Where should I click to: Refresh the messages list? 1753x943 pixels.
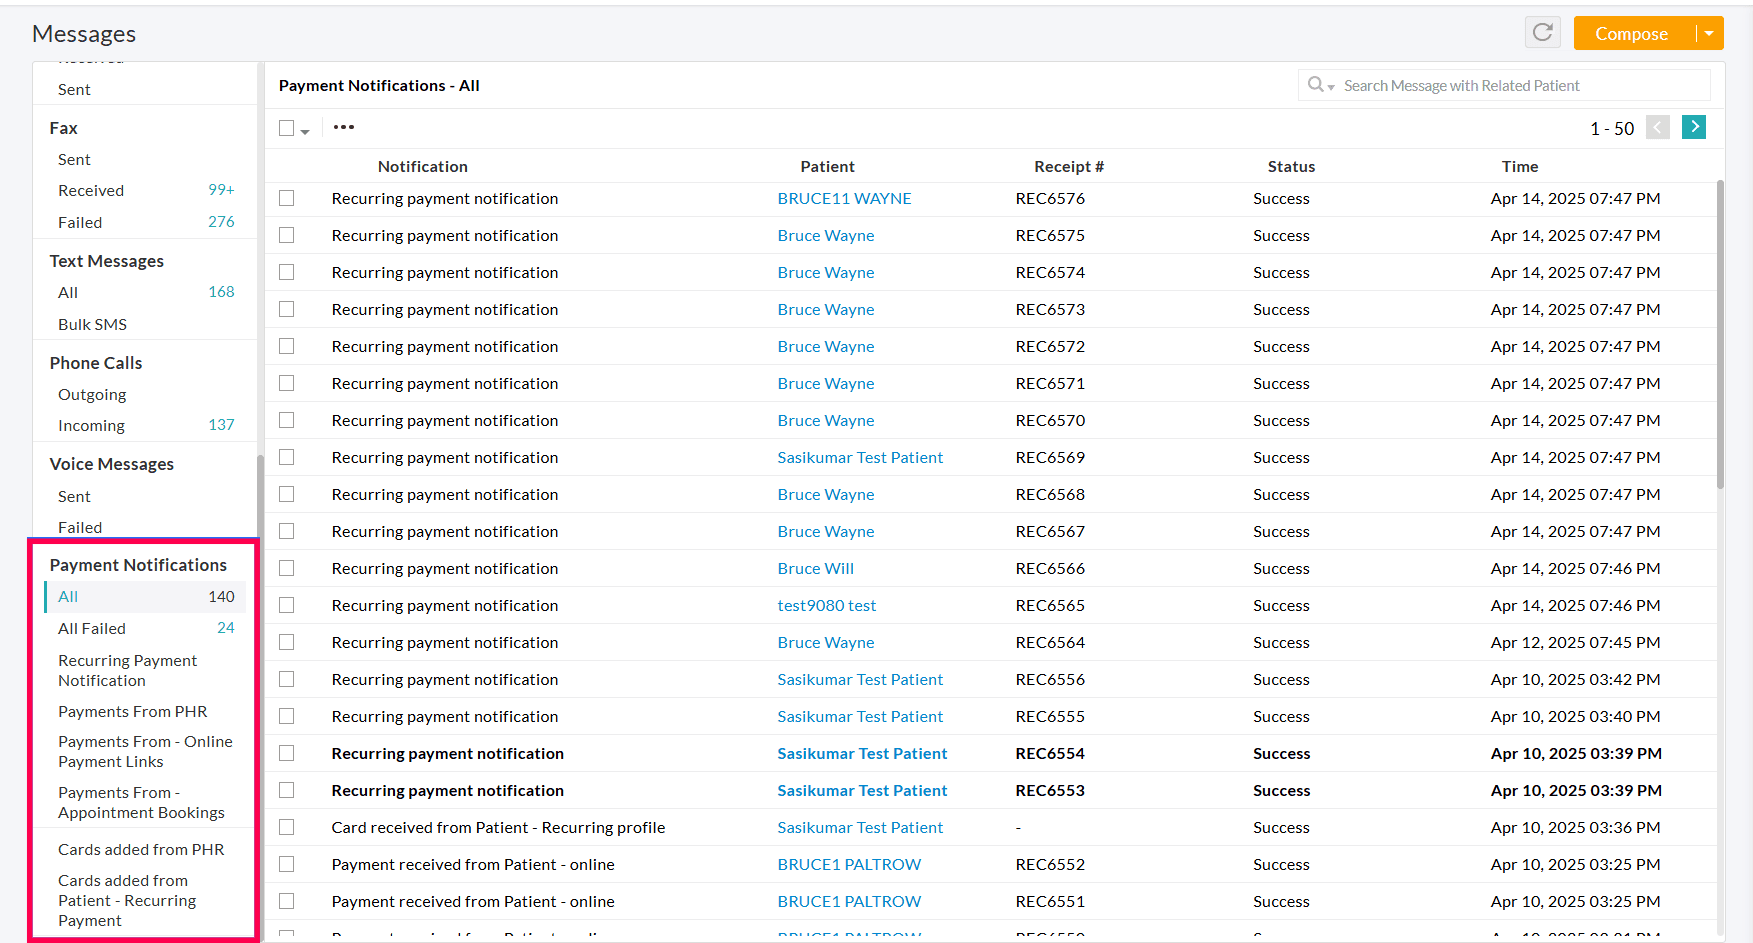[x=1542, y=32]
